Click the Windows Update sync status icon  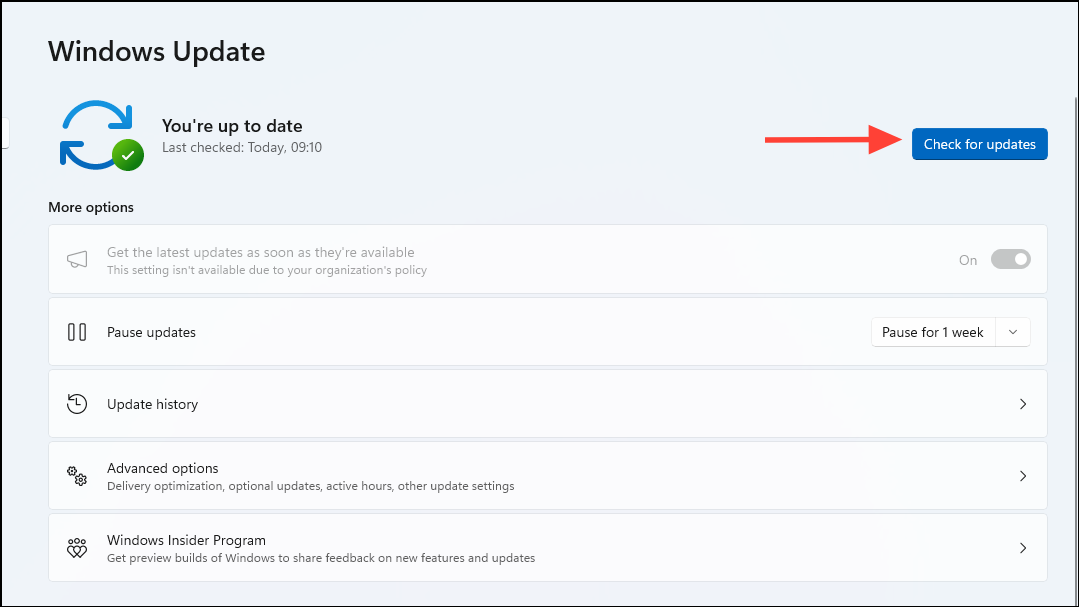point(102,136)
